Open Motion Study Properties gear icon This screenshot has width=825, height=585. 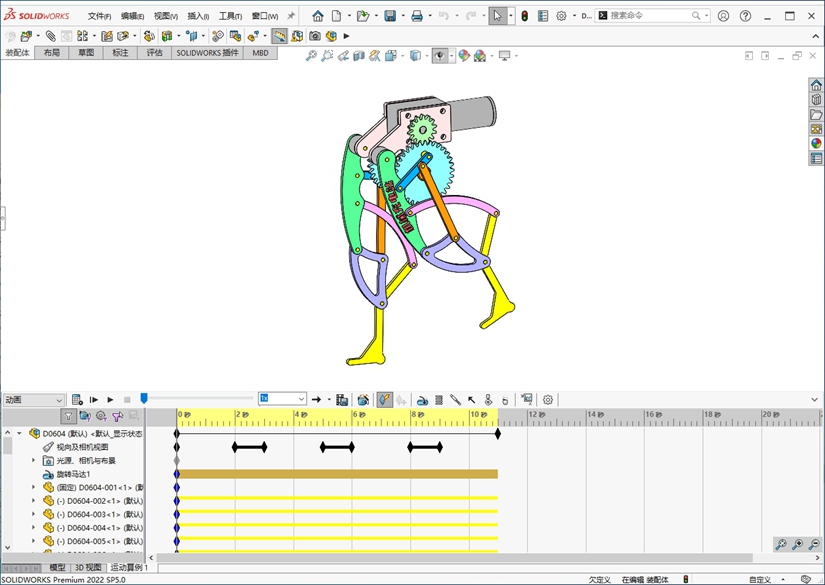(x=548, y=400)
